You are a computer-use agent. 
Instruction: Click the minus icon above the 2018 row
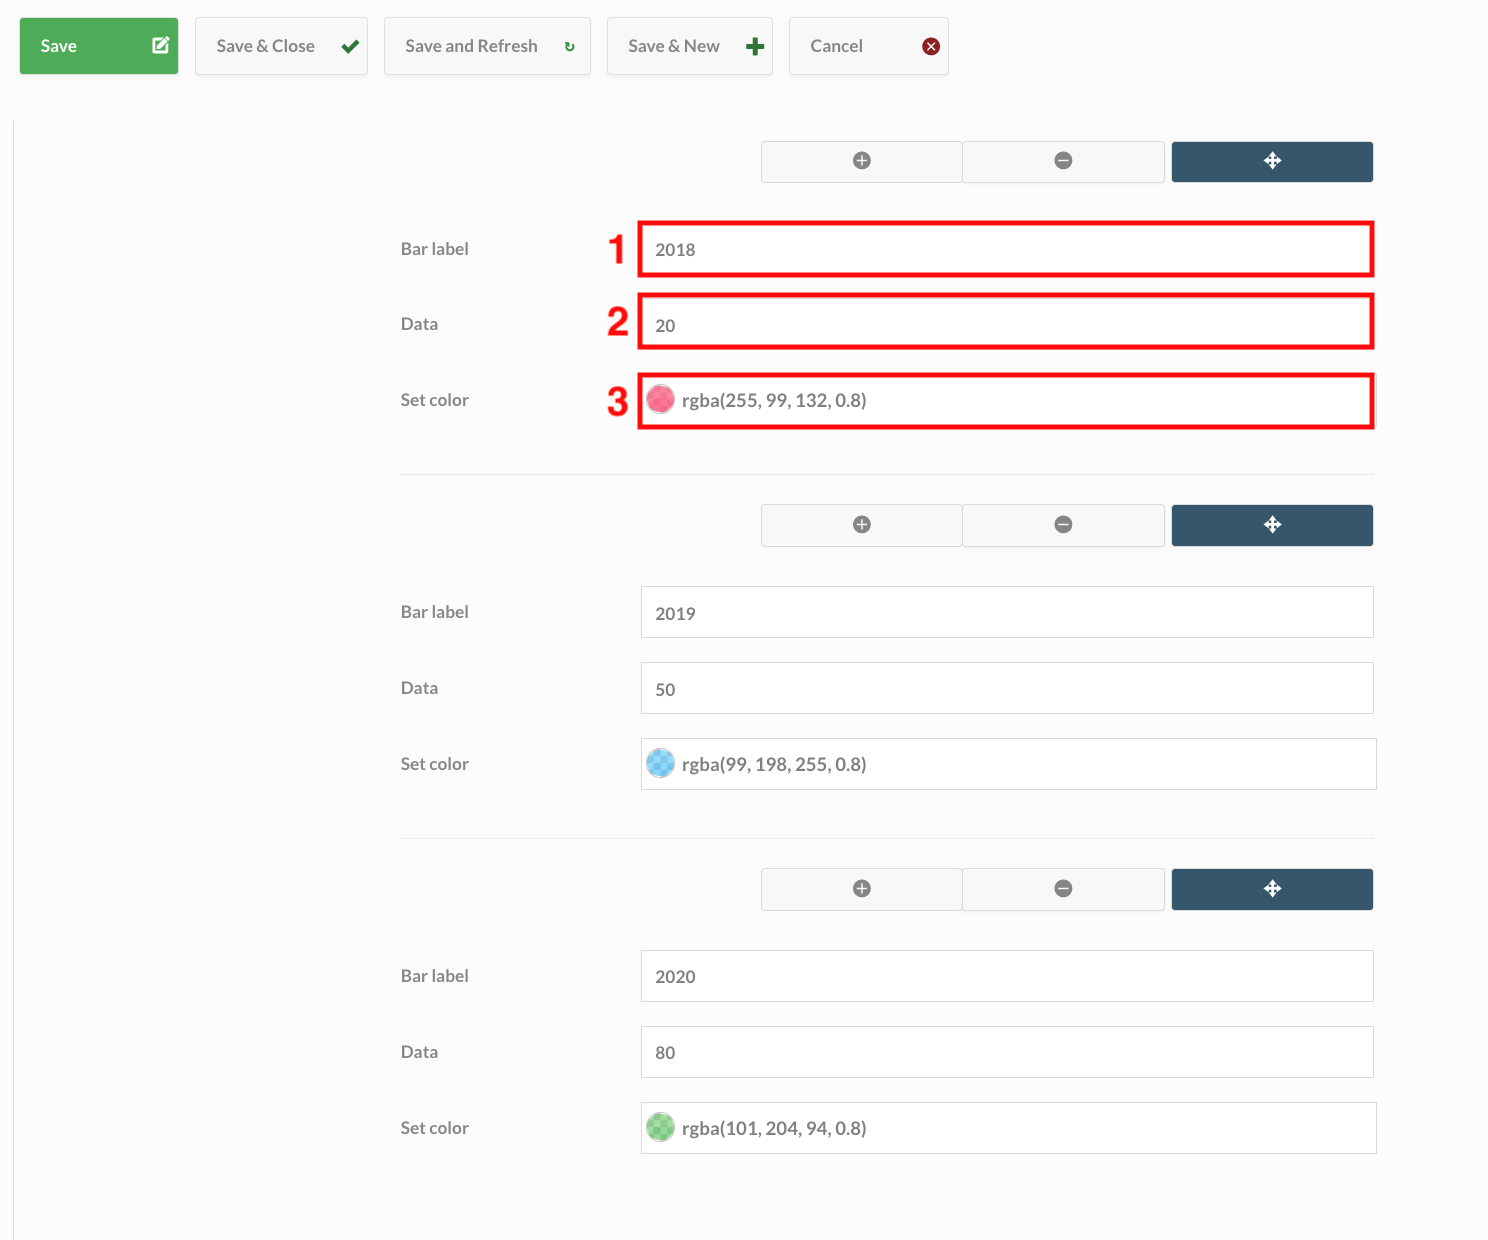pos(1063,161)
